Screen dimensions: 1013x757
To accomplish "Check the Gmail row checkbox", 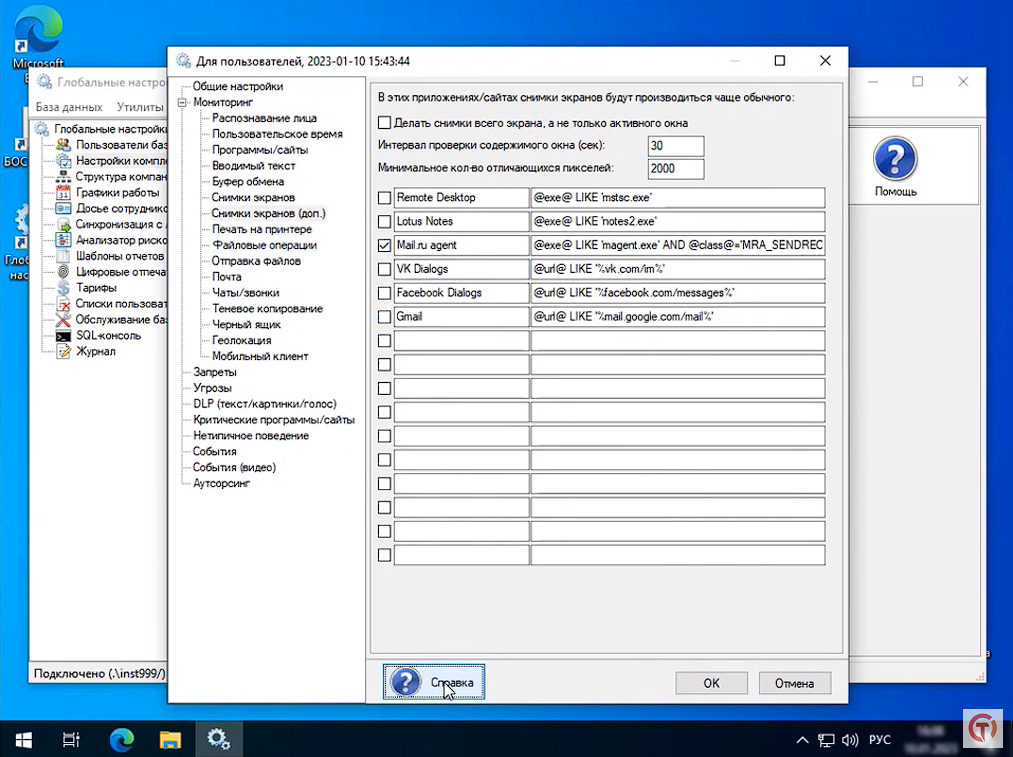I will click(384, 316).
